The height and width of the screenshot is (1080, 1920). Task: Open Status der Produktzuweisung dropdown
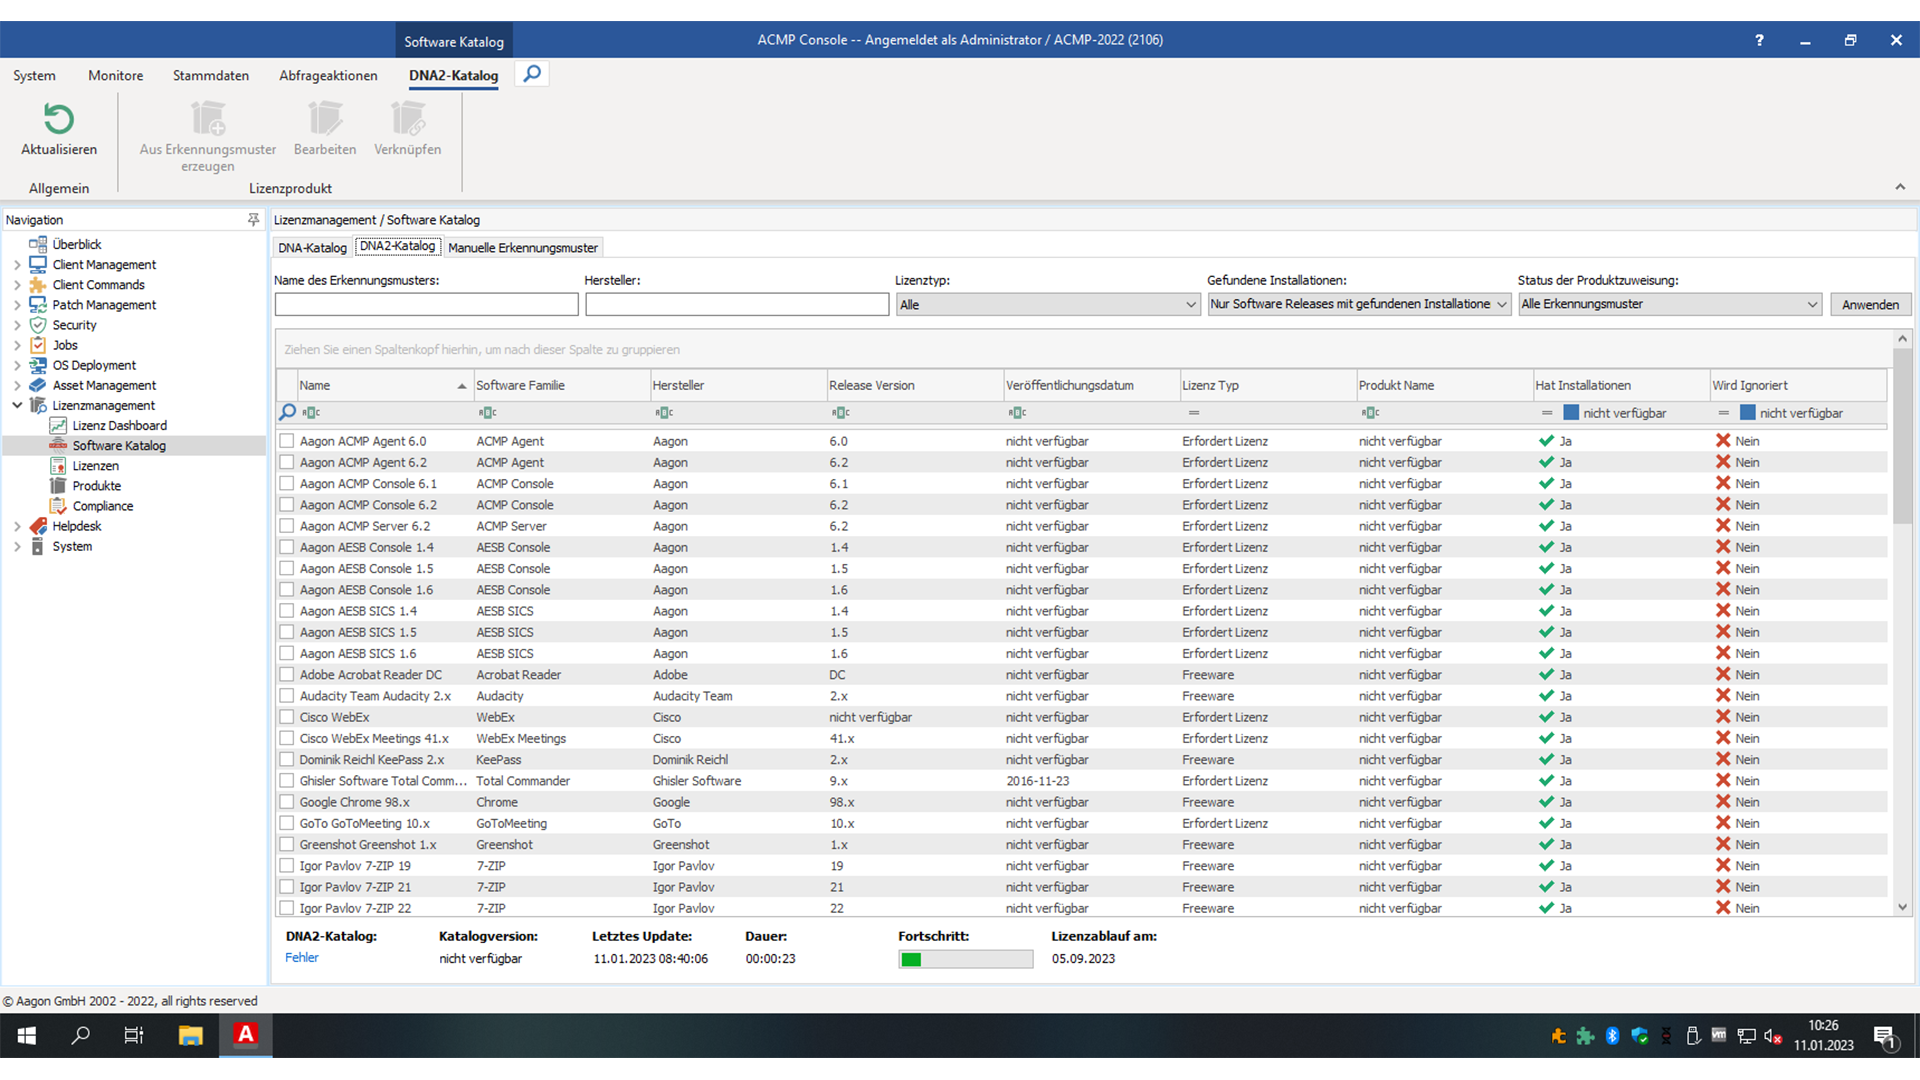[1669, 304]
